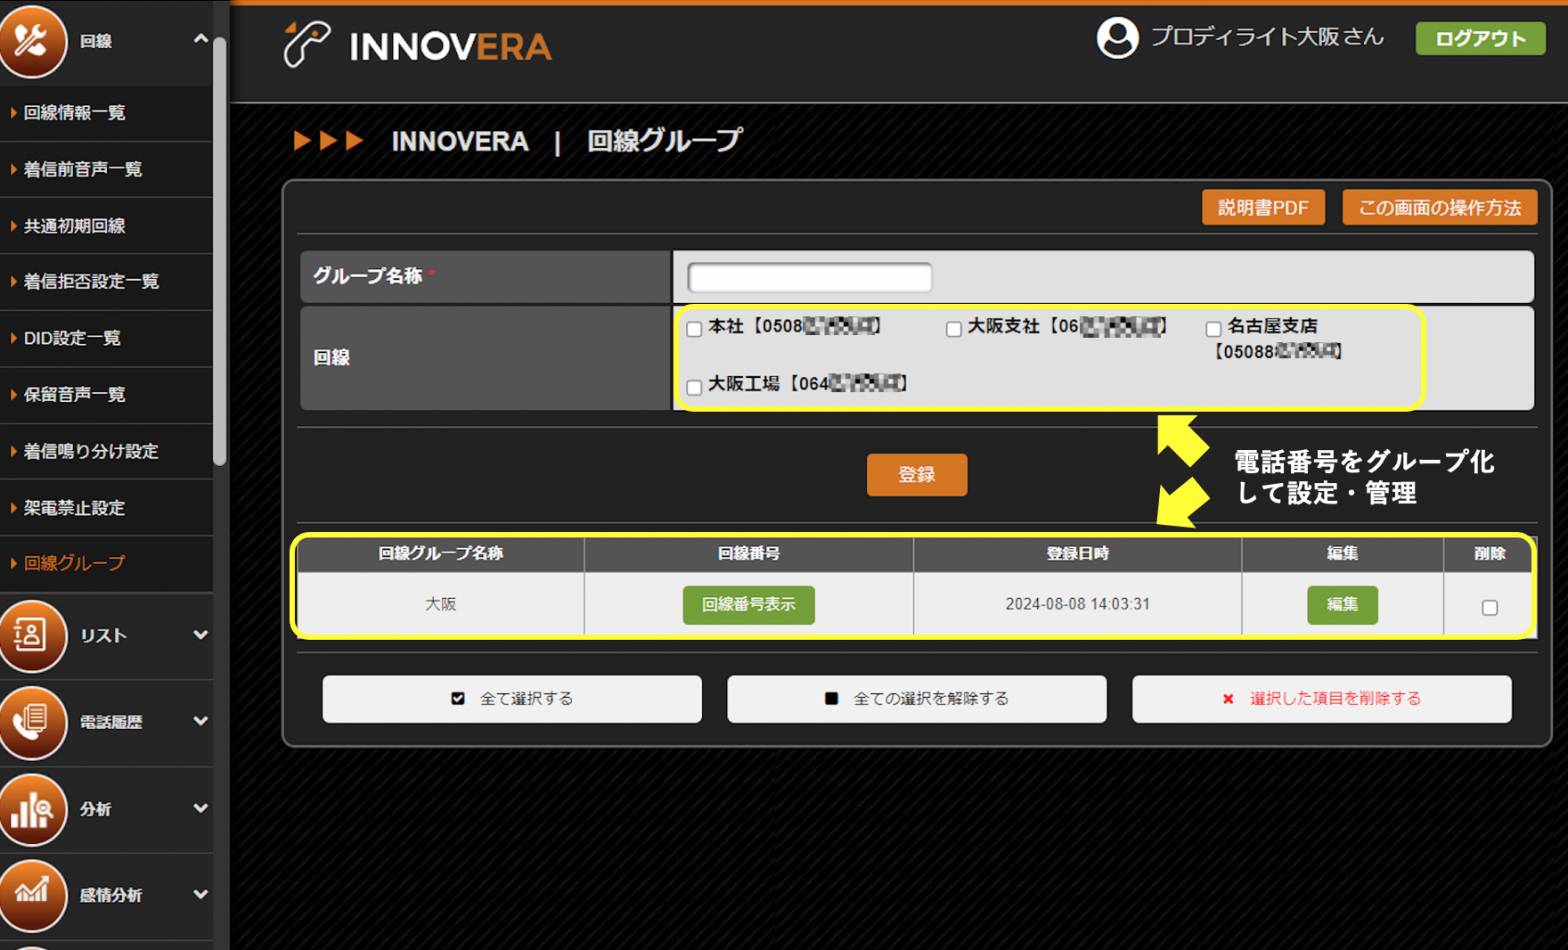Click the 大阪 group name cell
This screenshot has width=1568, height=950.
441,604
